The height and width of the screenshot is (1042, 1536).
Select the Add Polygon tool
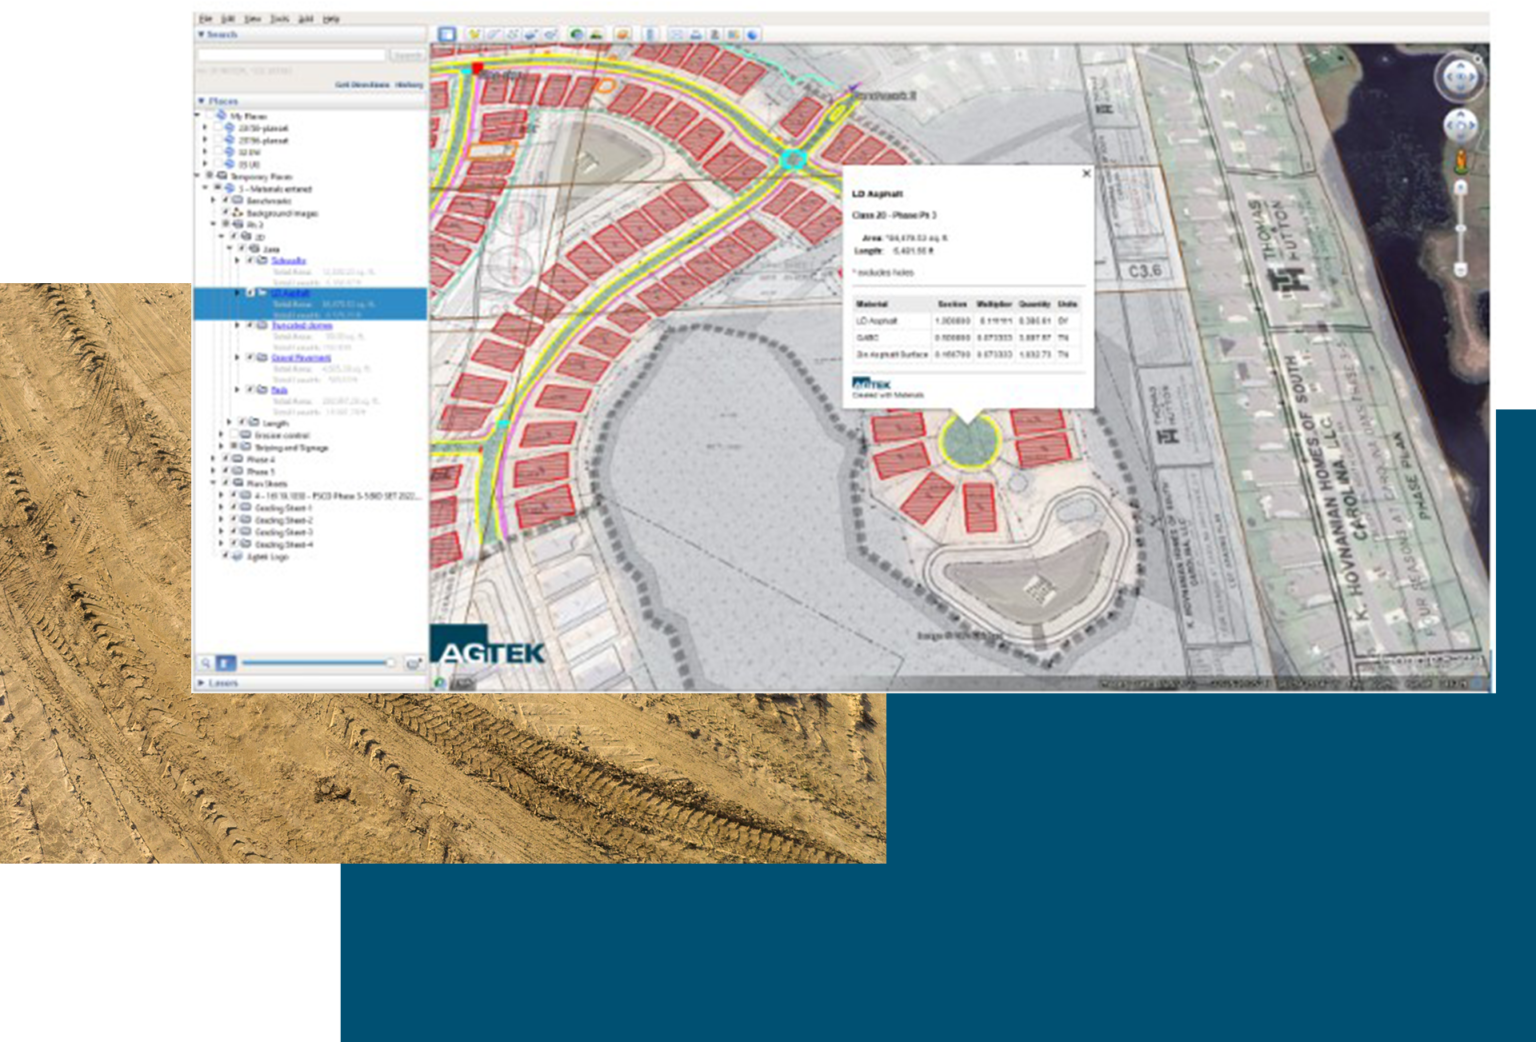493,34
